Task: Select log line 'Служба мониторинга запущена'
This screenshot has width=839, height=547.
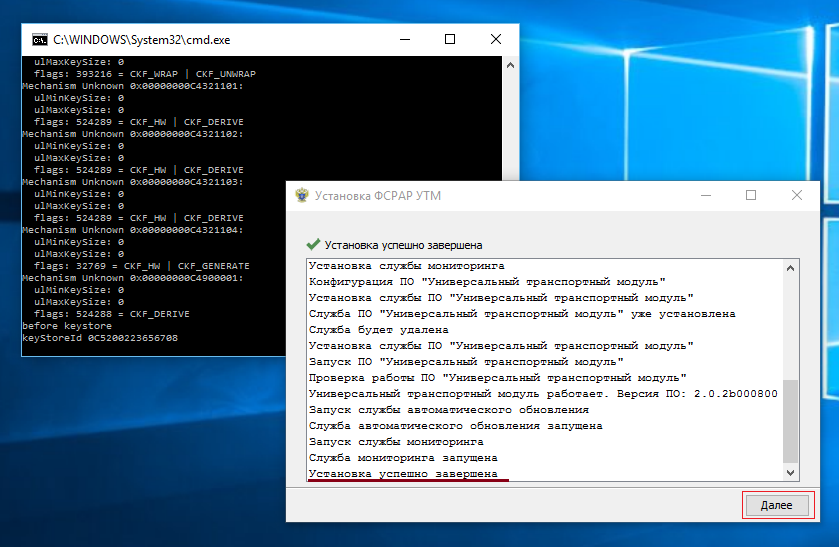Action: (403, 459)
